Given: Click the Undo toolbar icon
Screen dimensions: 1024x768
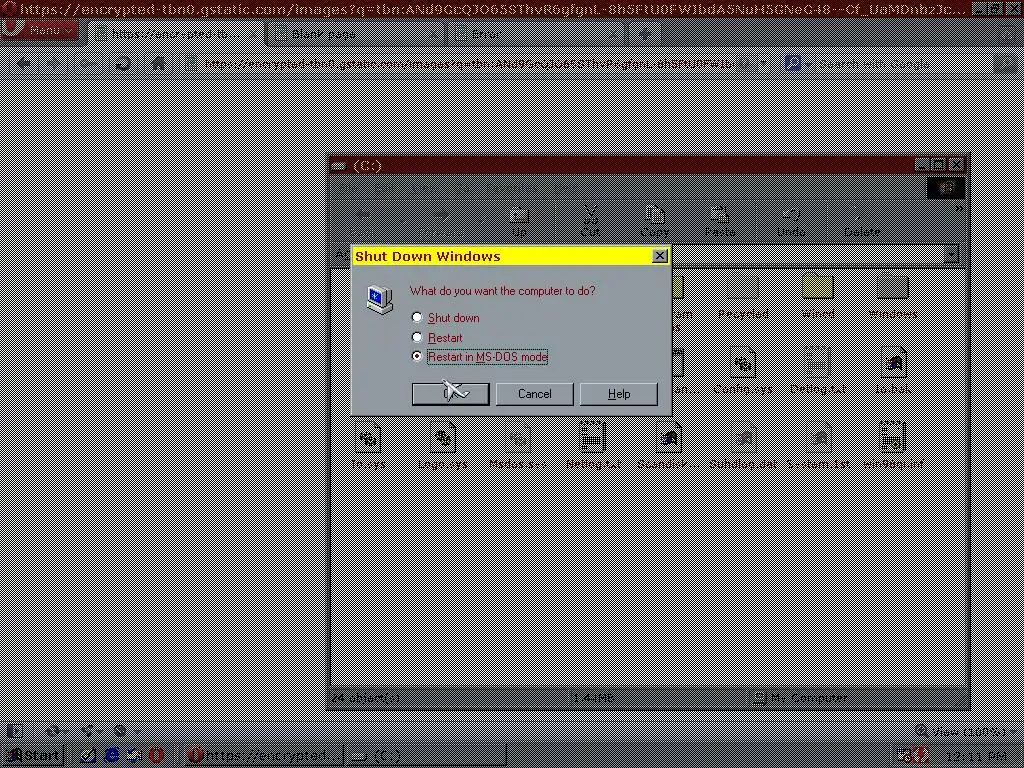Looking at the screenshot, I should 791,221.
